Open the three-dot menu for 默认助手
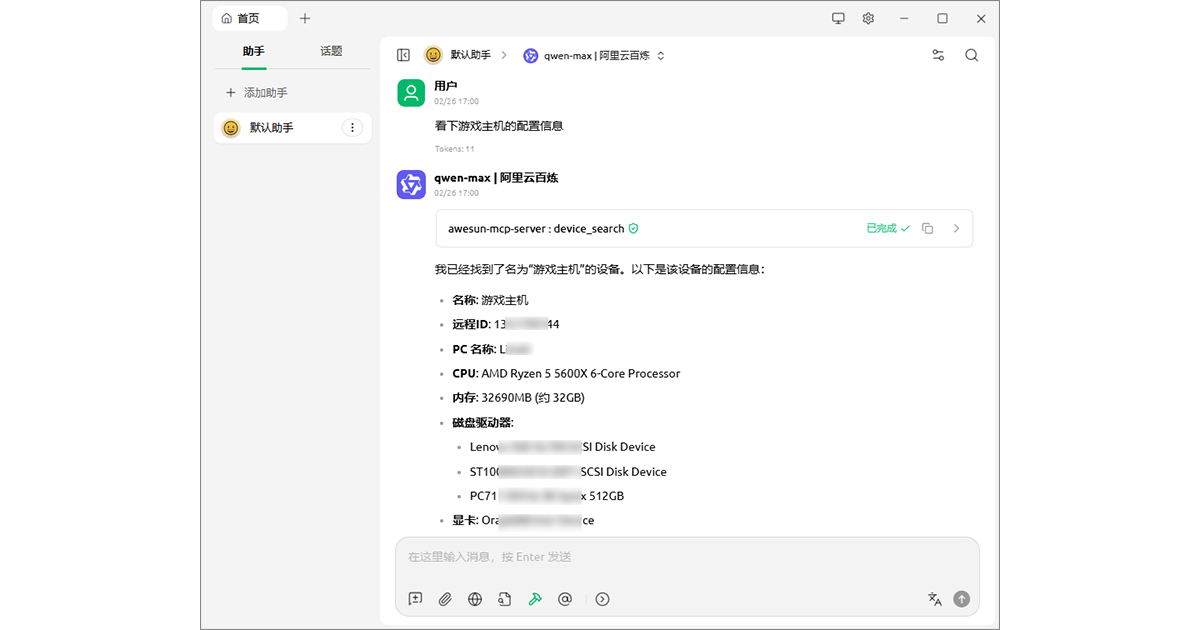This screenshot has height=630, width=1200. click(x=352, y=128)
